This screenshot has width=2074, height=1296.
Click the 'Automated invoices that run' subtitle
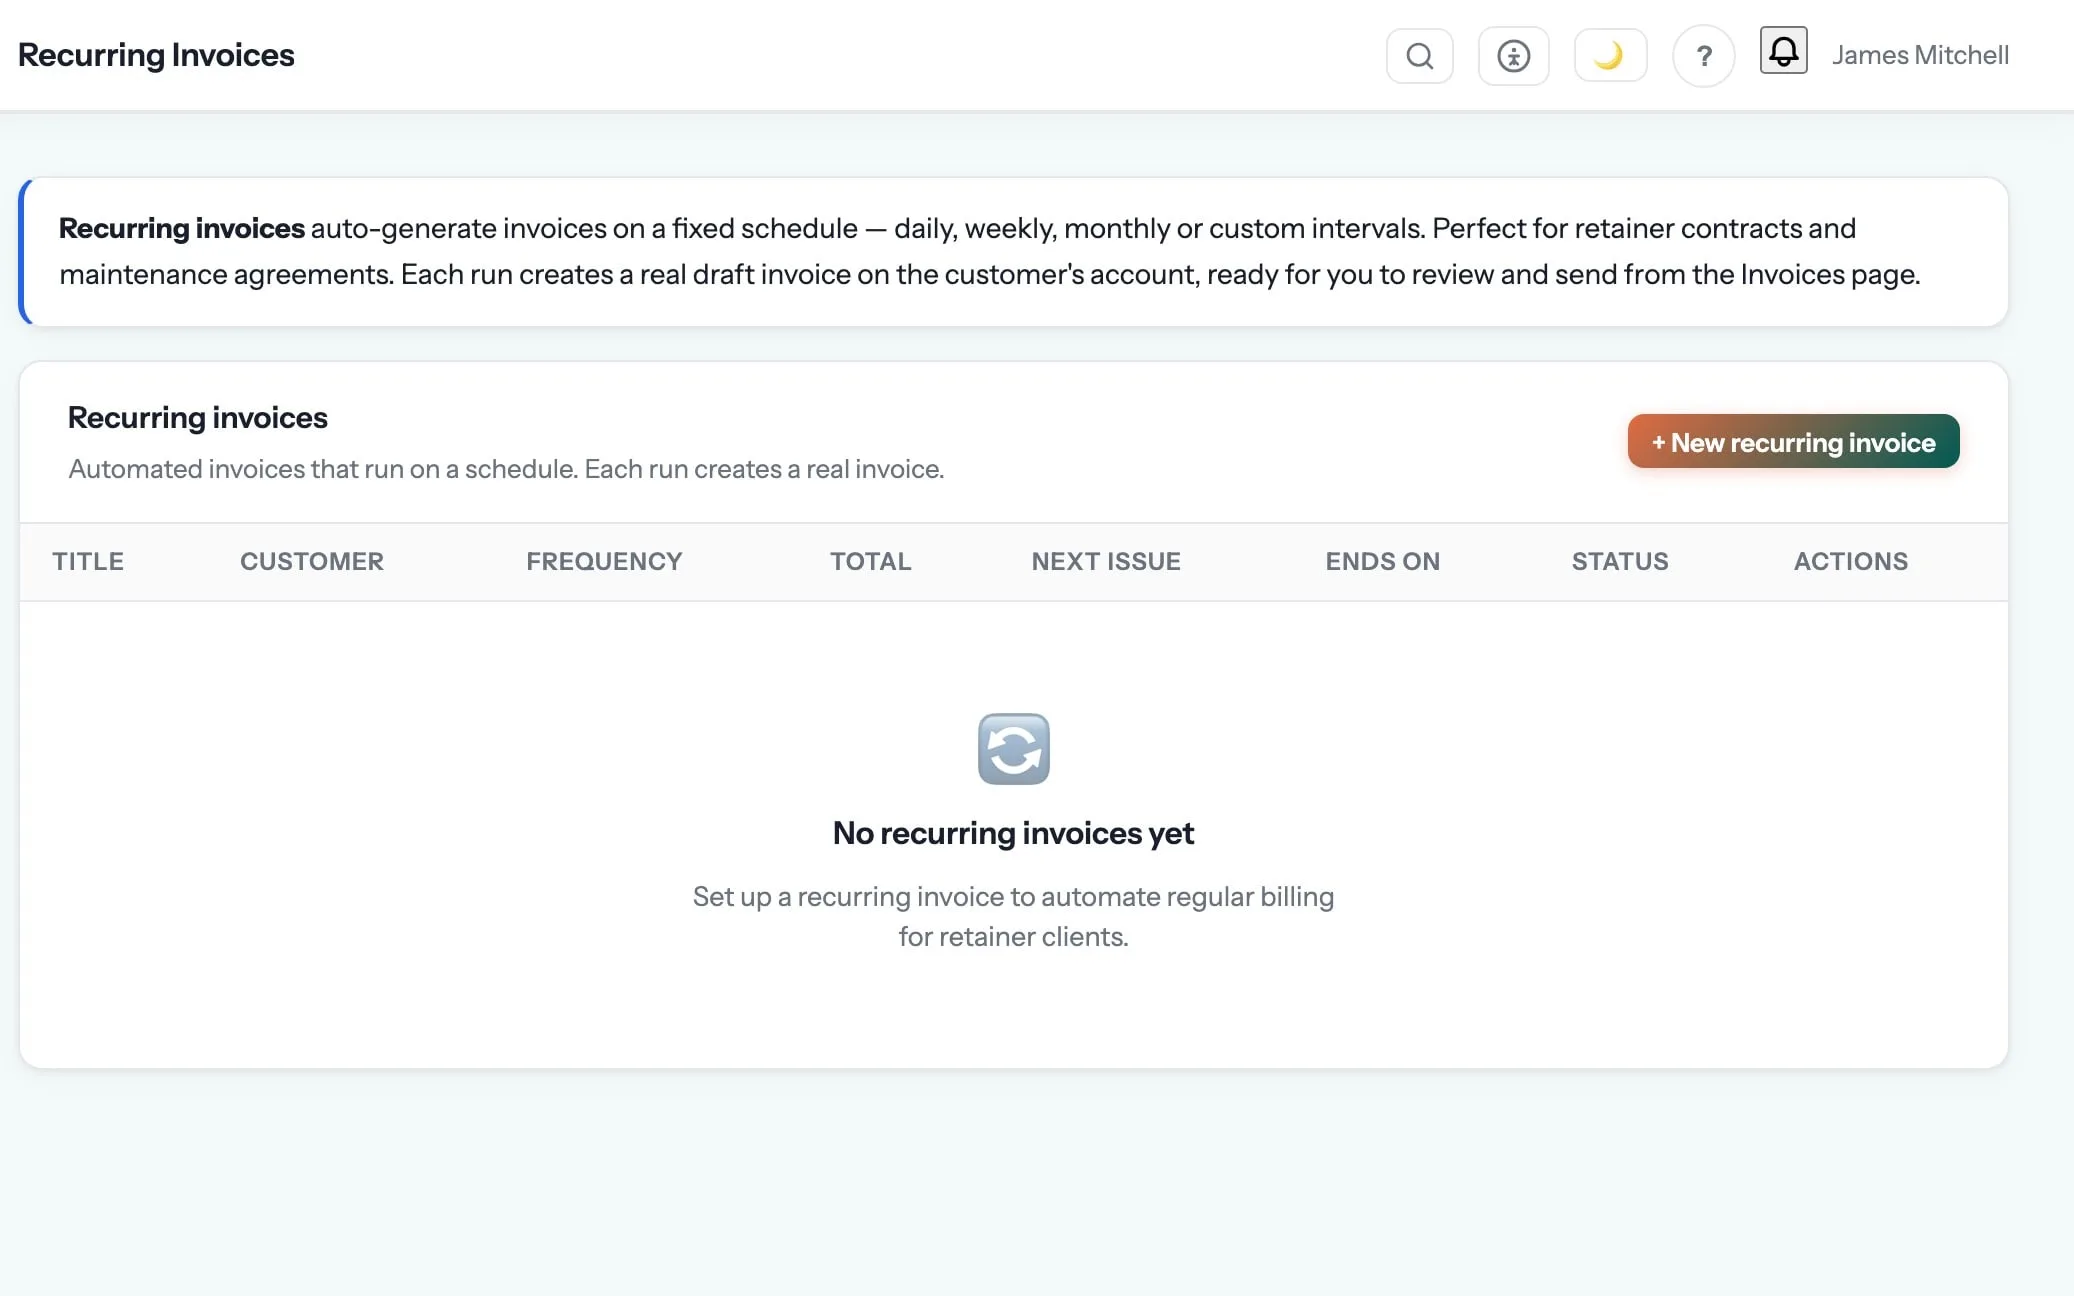(x=506, y=469)
